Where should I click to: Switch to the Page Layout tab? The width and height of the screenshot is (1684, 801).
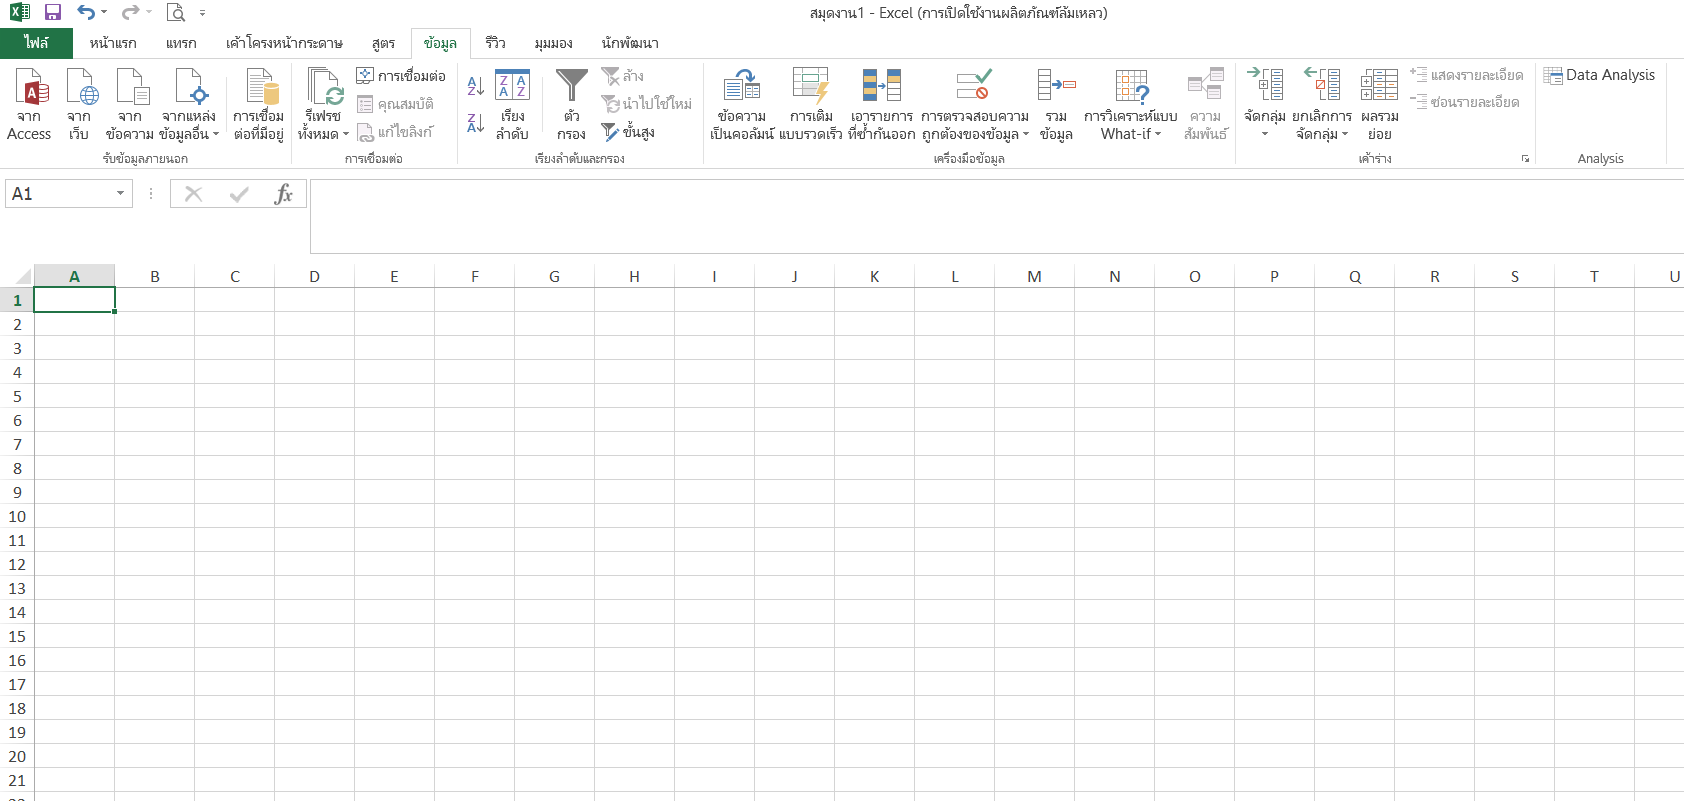tap(284, 43)
